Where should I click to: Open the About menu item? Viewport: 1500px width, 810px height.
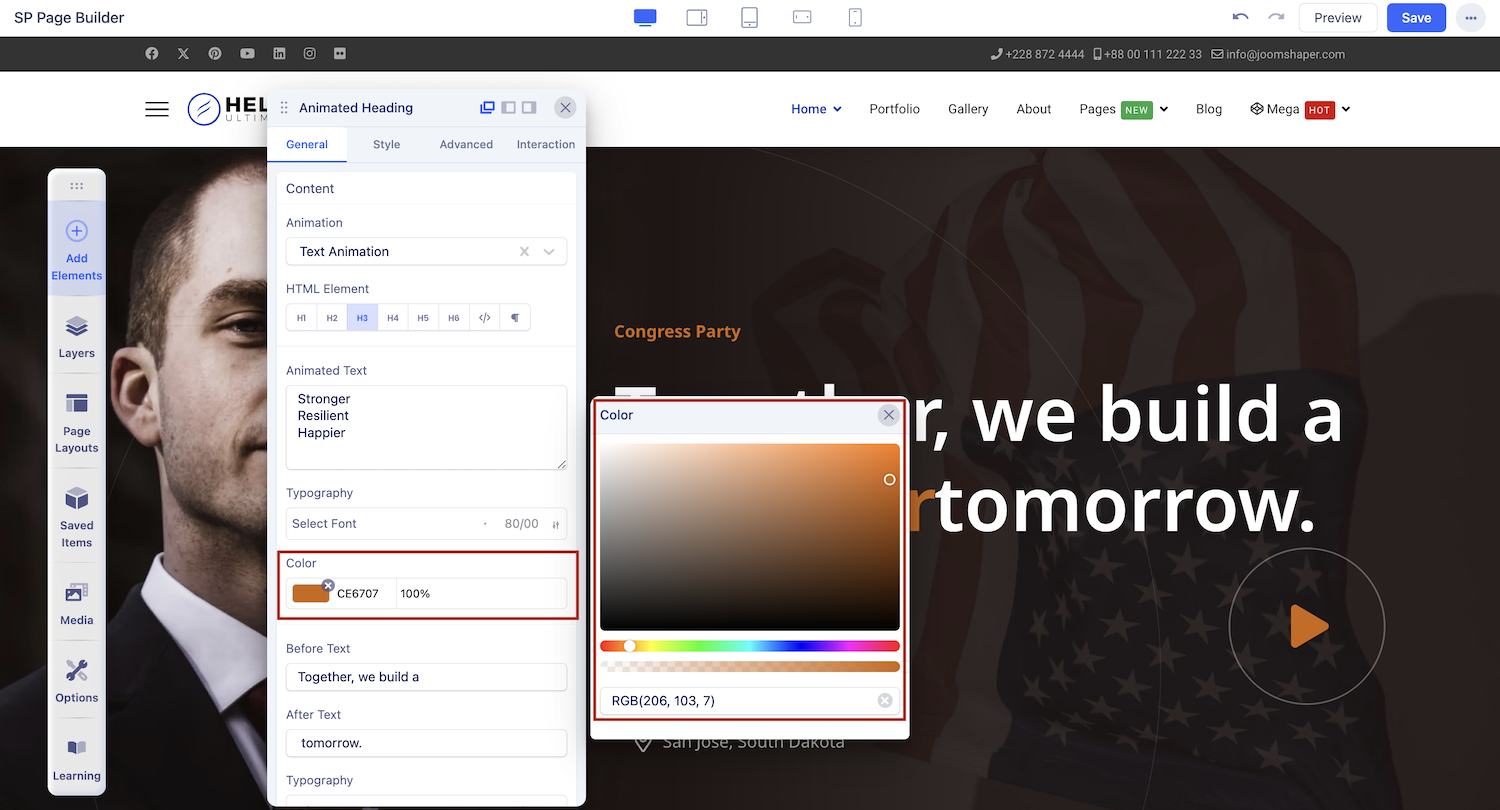(x=1034, y=109)
